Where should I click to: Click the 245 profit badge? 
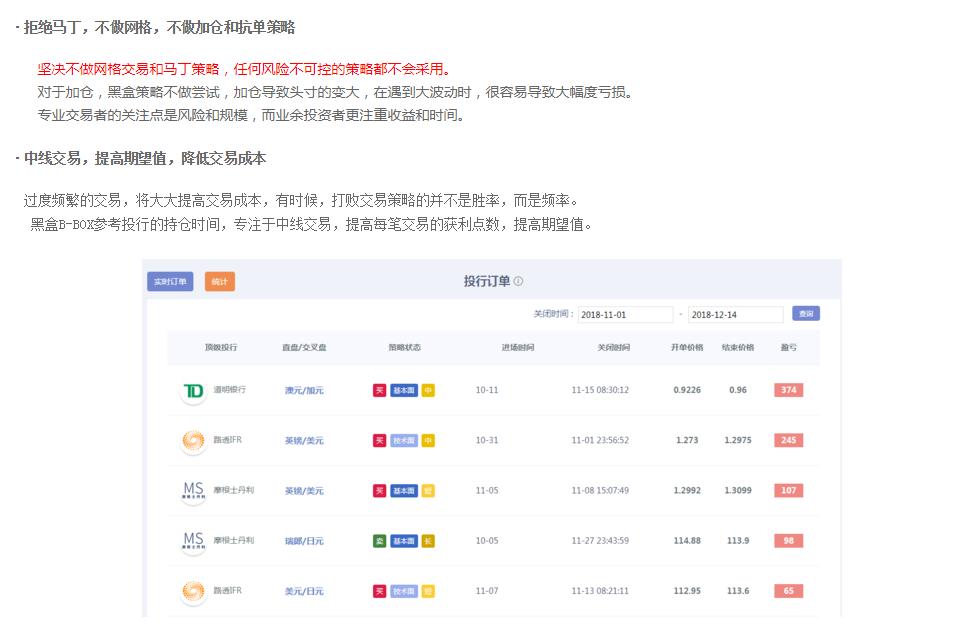point(788,440)
